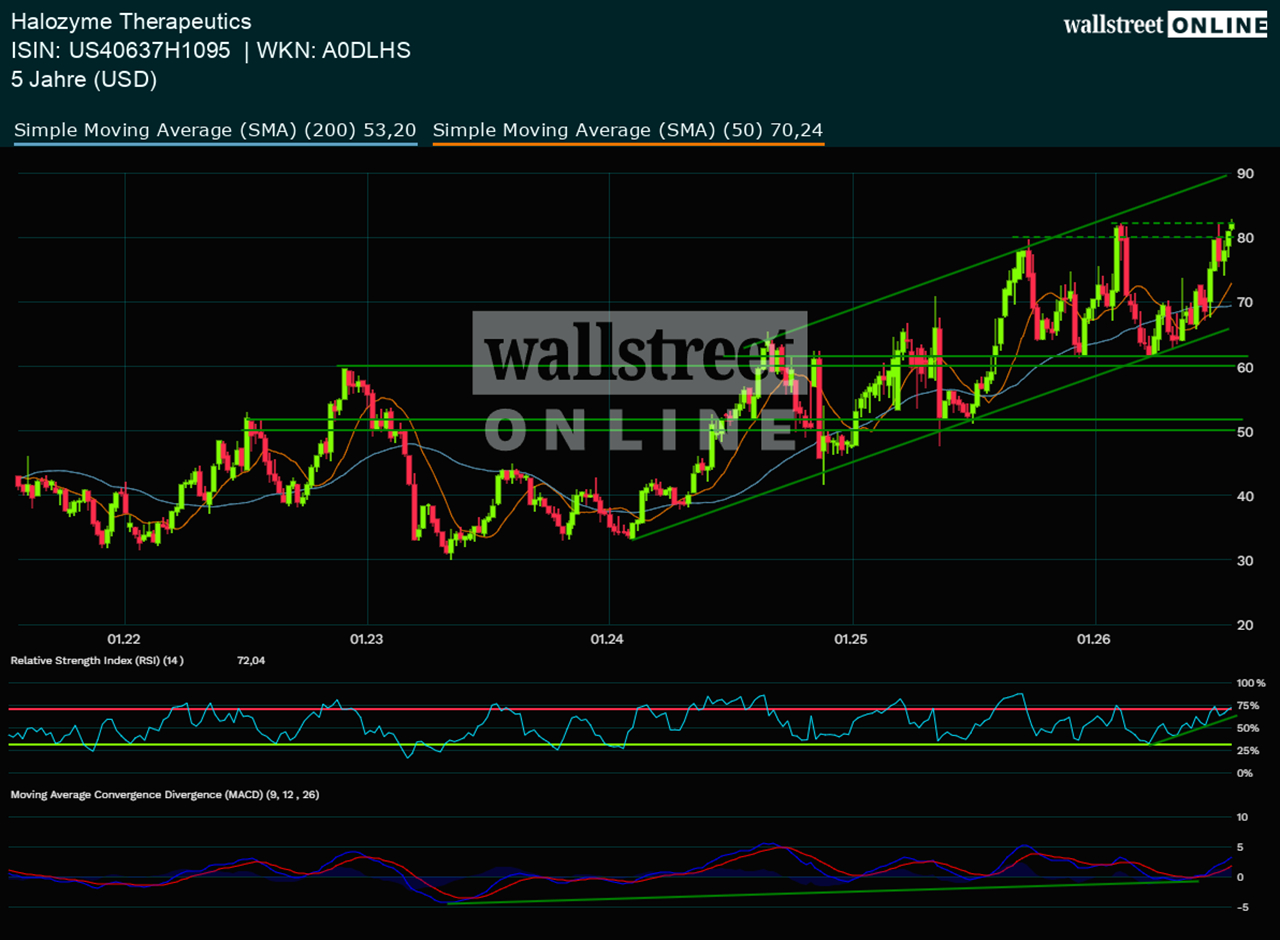Click the 5 label on the MACD axis

[1240, 848]
